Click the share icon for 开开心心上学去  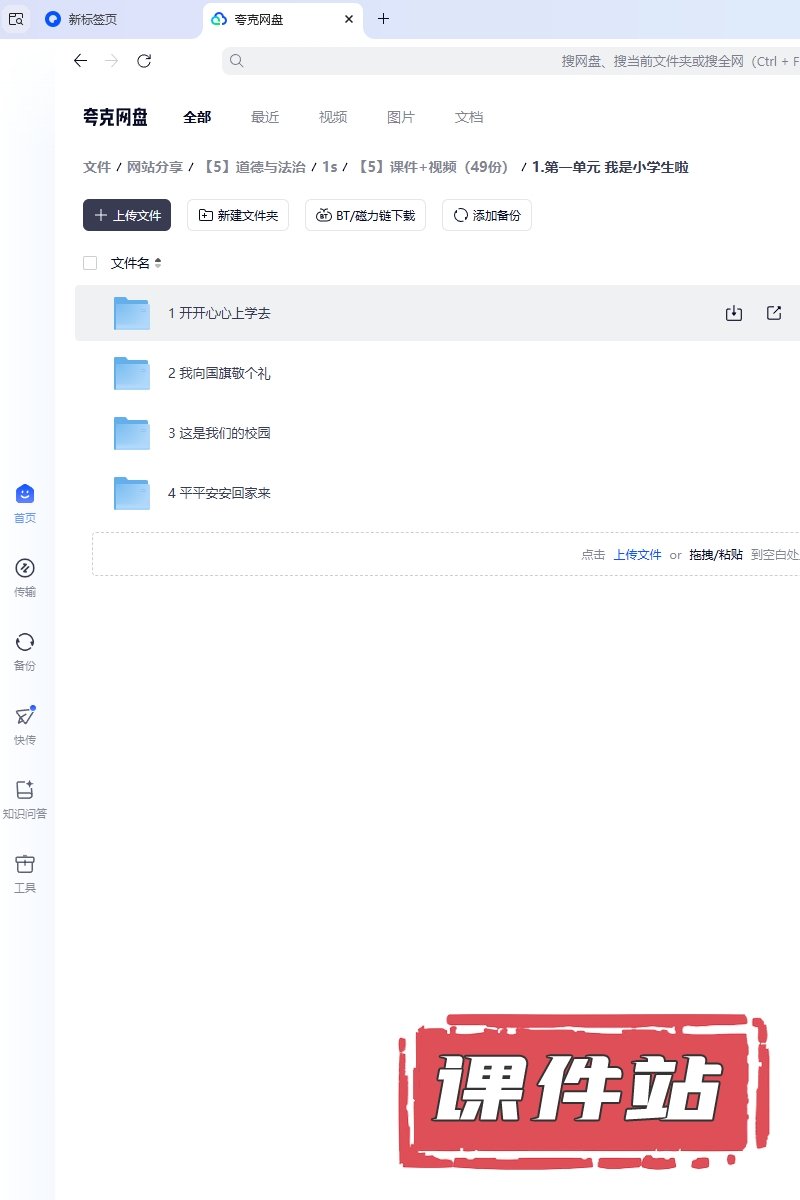pyautogui.click(x=774, y=313)
